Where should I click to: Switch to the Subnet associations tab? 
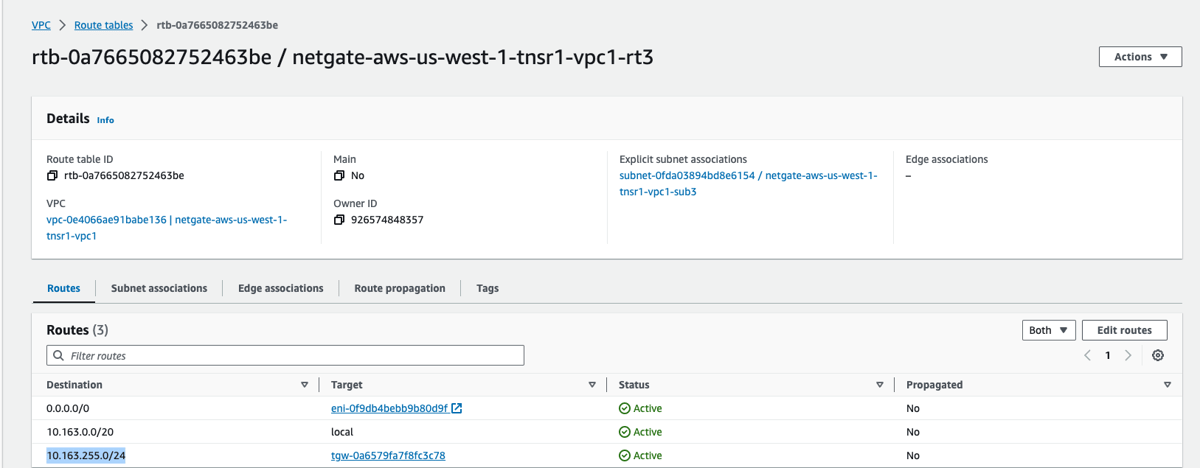pyautogui.click(x=159, y=288)
